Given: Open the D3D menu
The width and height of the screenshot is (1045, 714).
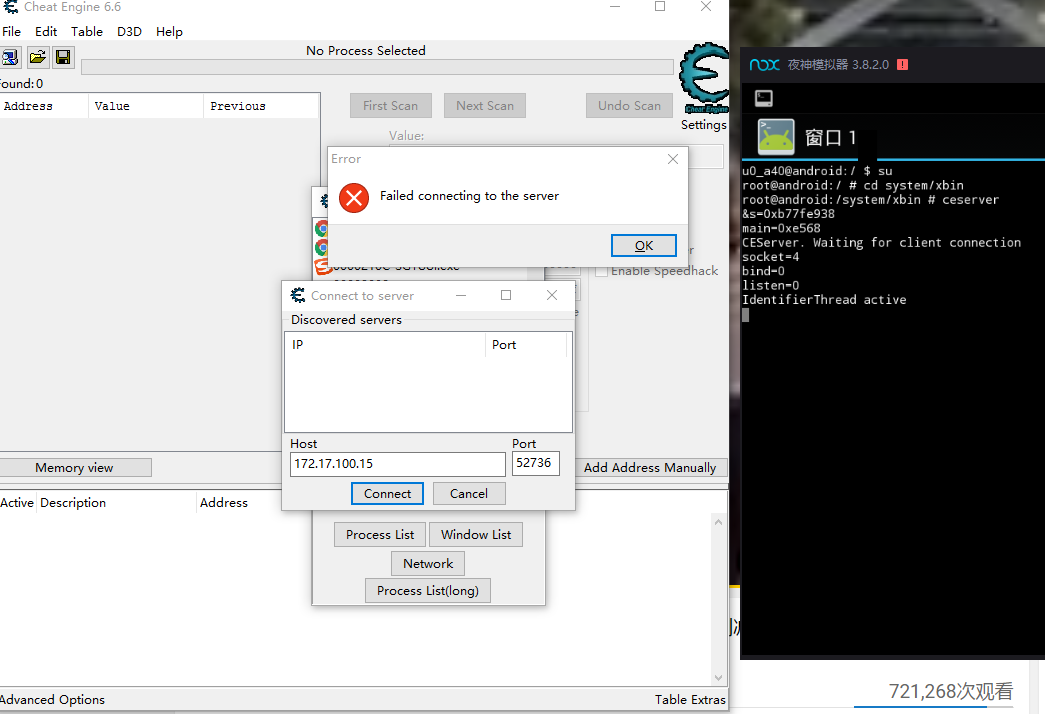Looking at the screenshot, I should coord(129,31).
